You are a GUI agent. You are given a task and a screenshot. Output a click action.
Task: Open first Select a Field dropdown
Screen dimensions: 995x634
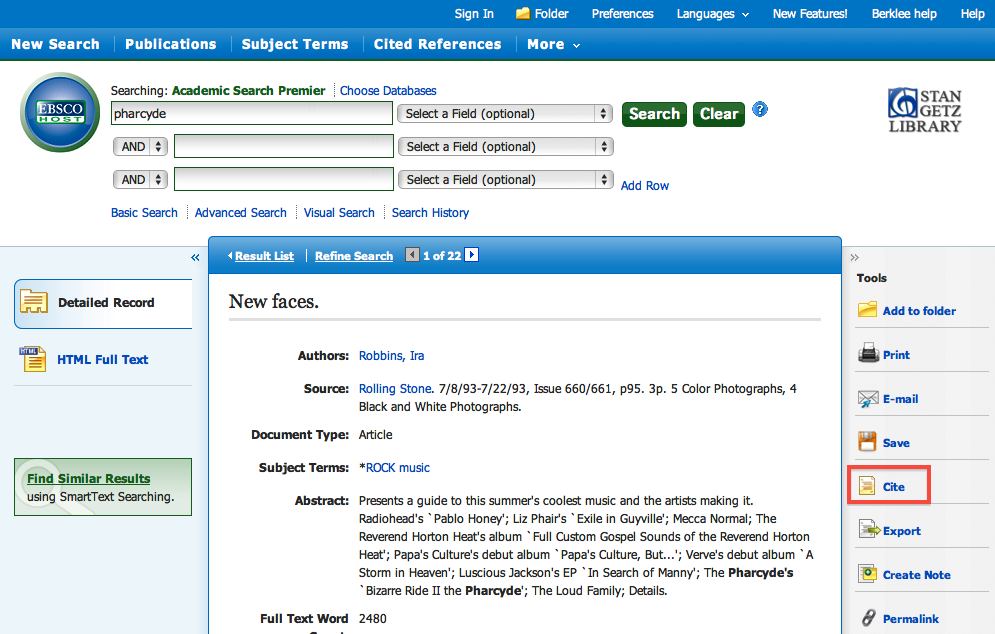(504, 114)
